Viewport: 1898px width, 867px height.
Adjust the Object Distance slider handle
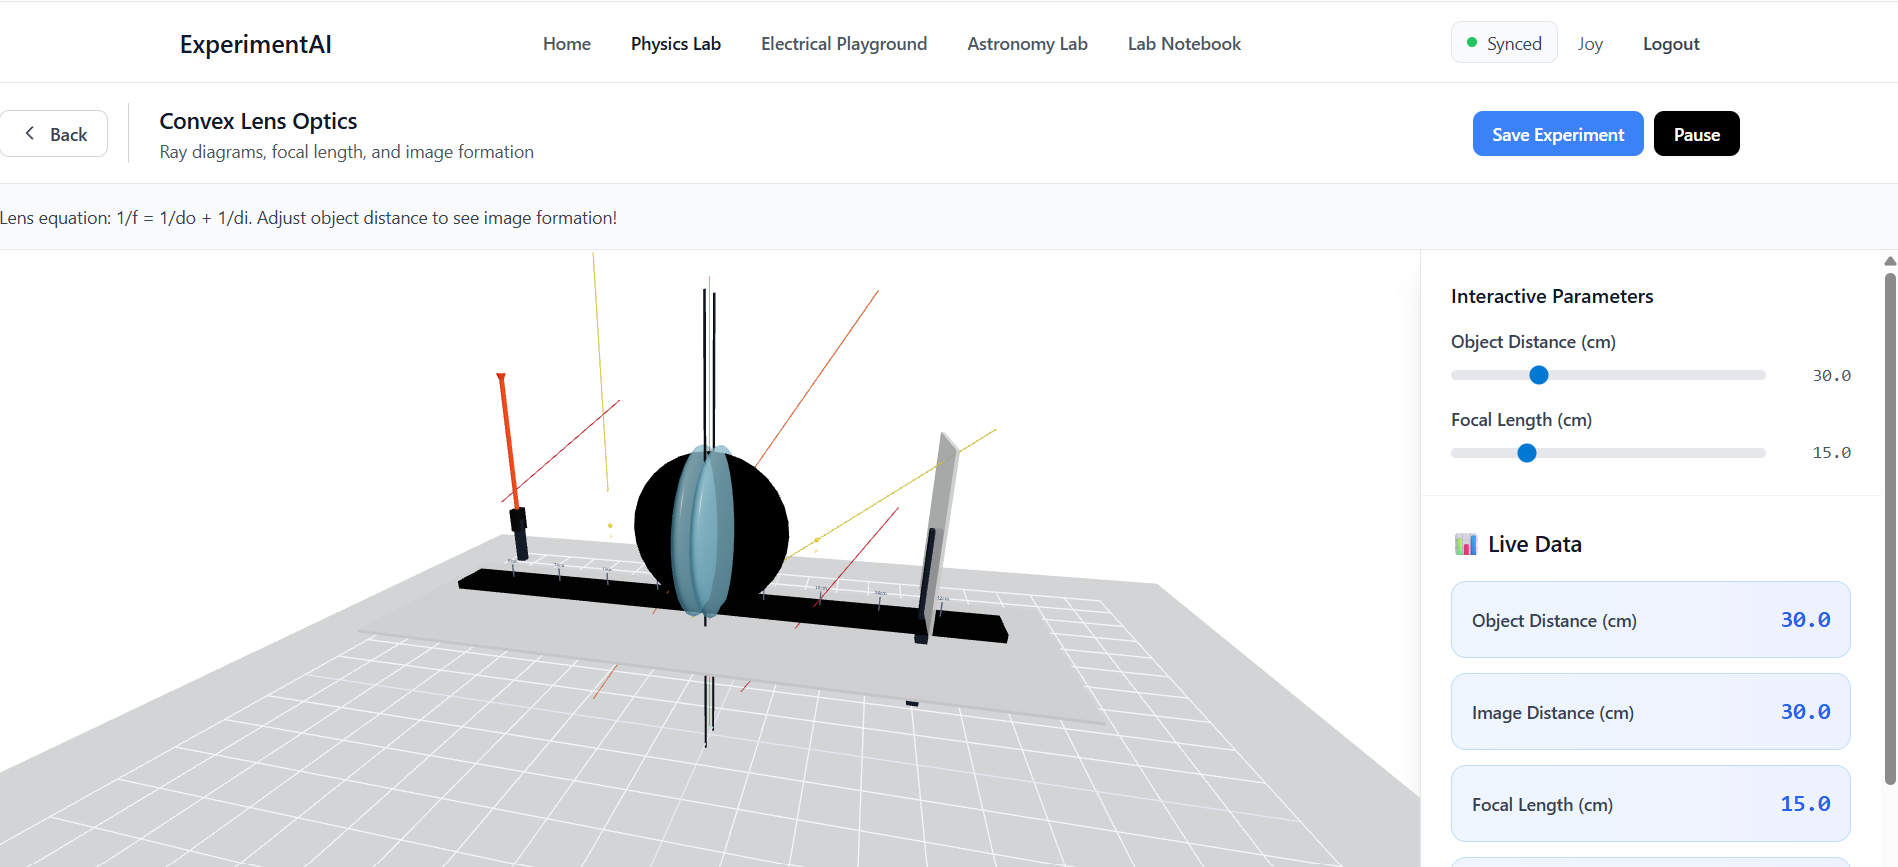(1539, 375)
